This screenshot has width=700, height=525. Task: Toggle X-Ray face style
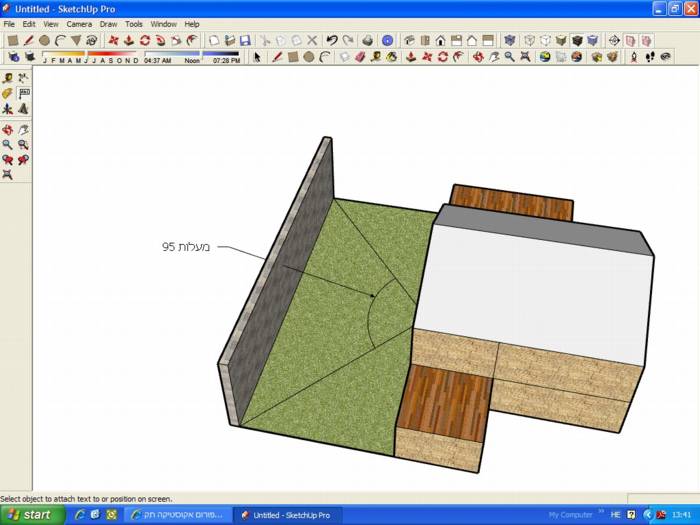click(x=510, y=41)
